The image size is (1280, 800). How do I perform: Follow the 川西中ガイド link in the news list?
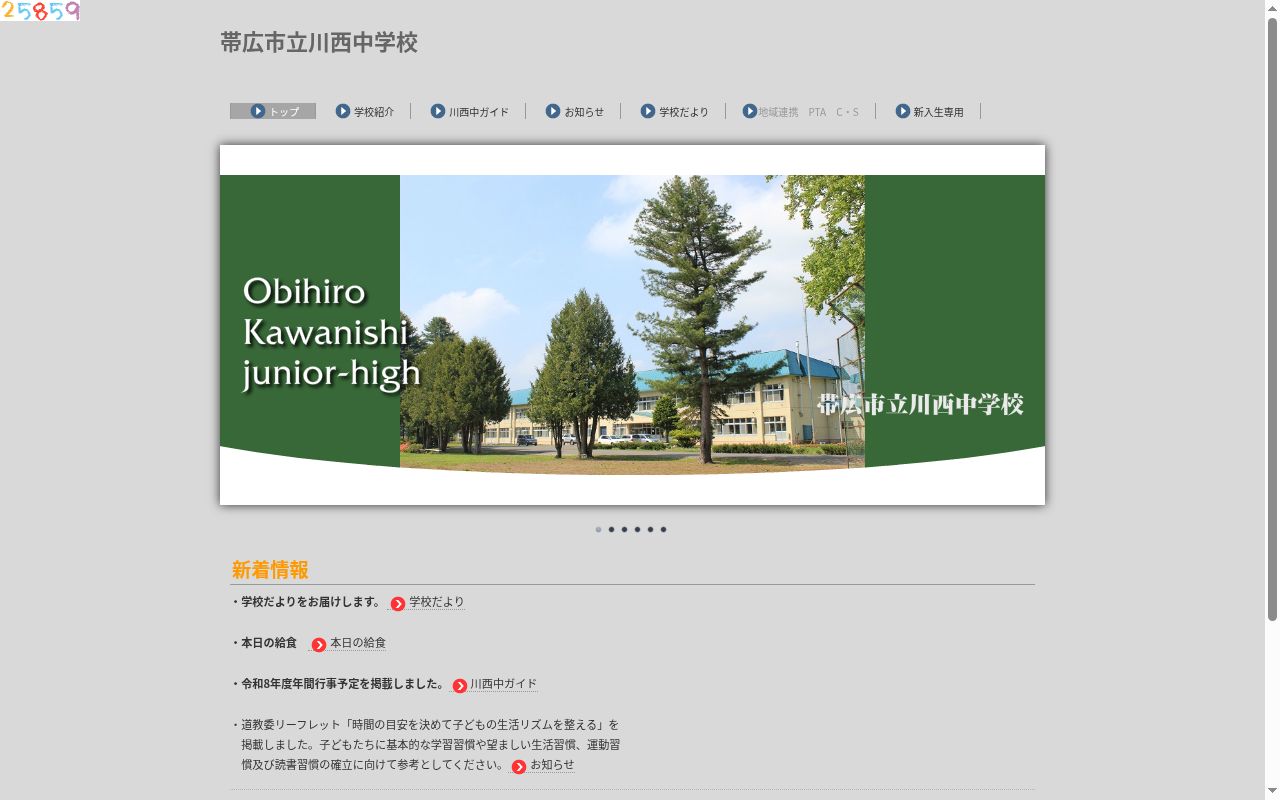[x=495, y=684]
